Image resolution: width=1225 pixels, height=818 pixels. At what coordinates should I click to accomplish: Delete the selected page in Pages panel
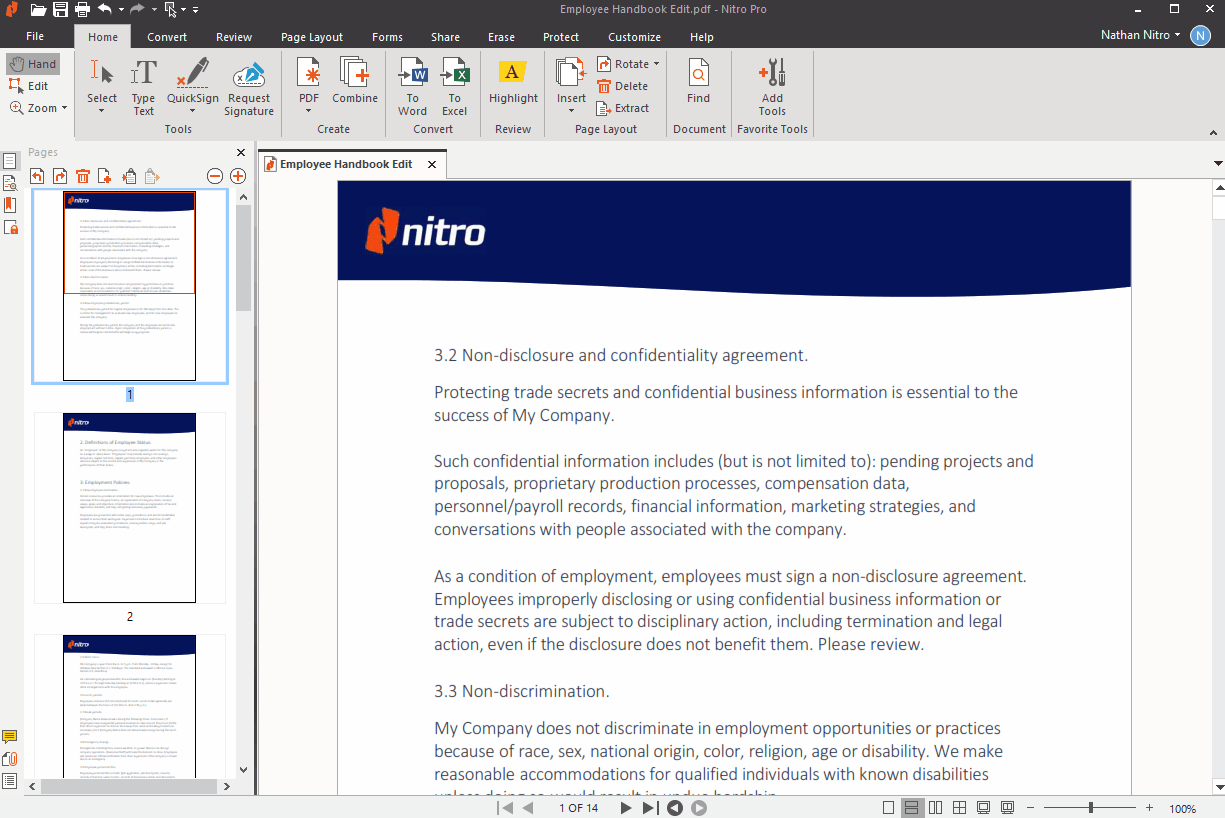click(82, 175)
